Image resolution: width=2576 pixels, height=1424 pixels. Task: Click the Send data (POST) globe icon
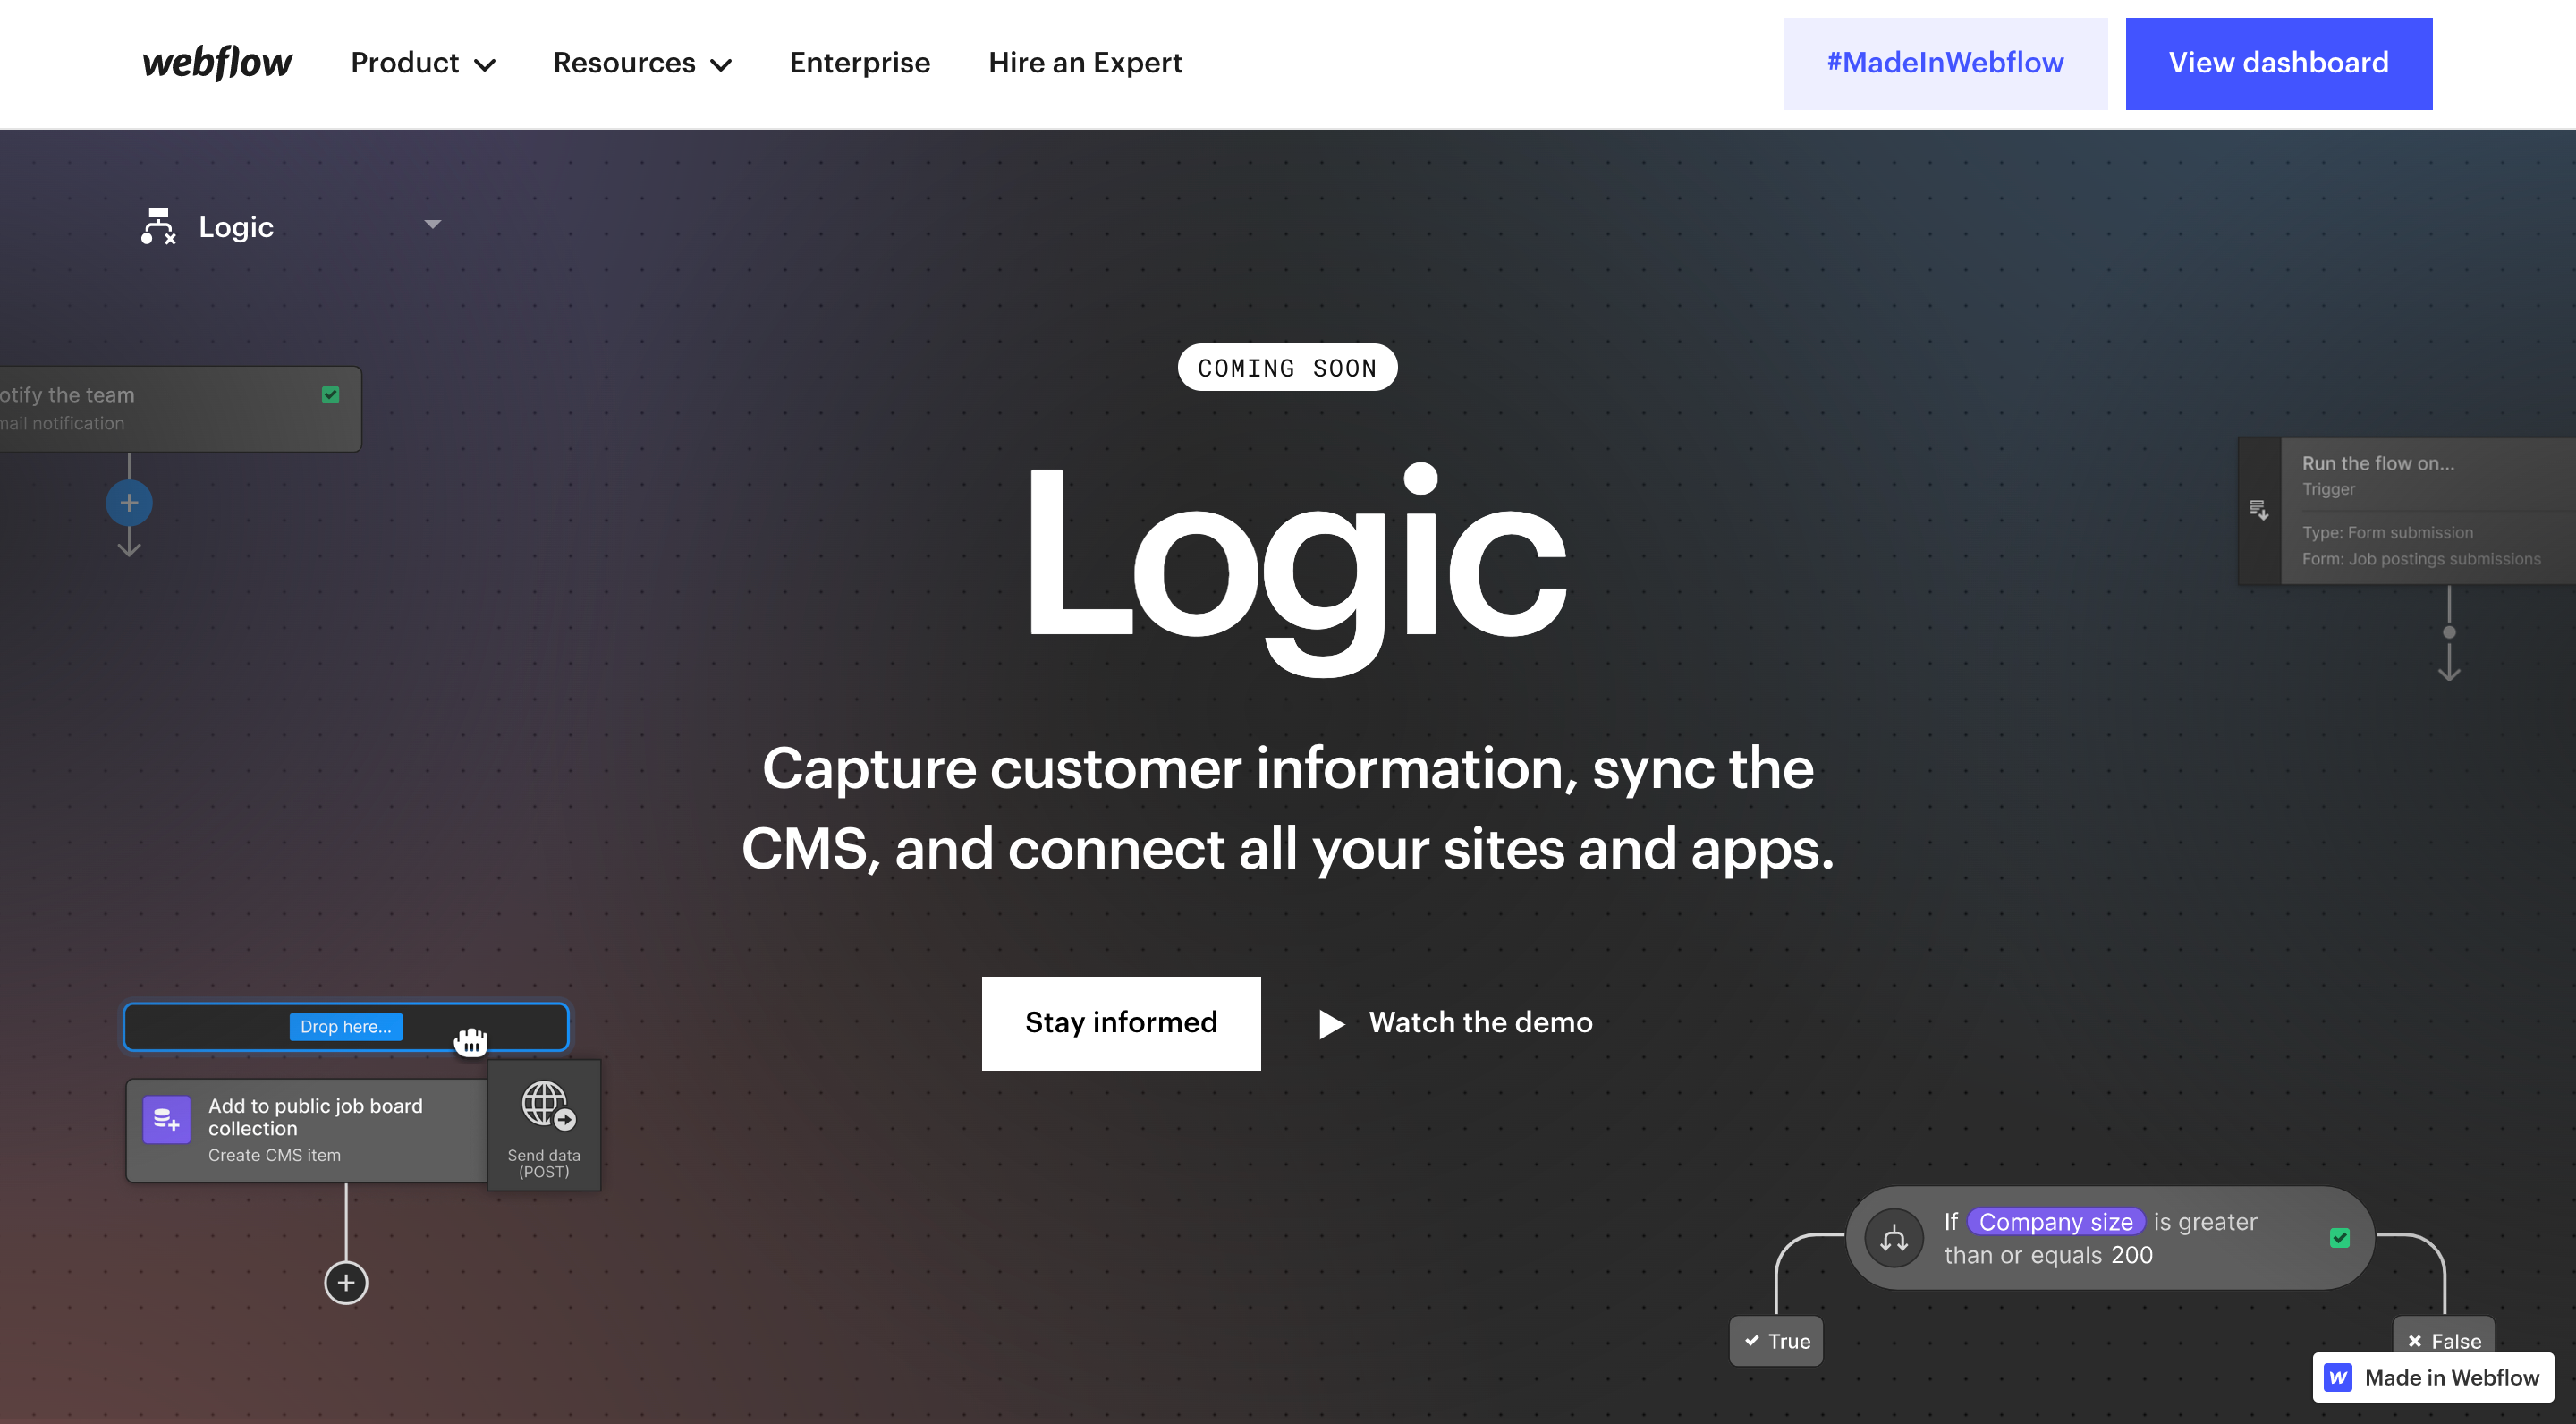(548, 1106)
